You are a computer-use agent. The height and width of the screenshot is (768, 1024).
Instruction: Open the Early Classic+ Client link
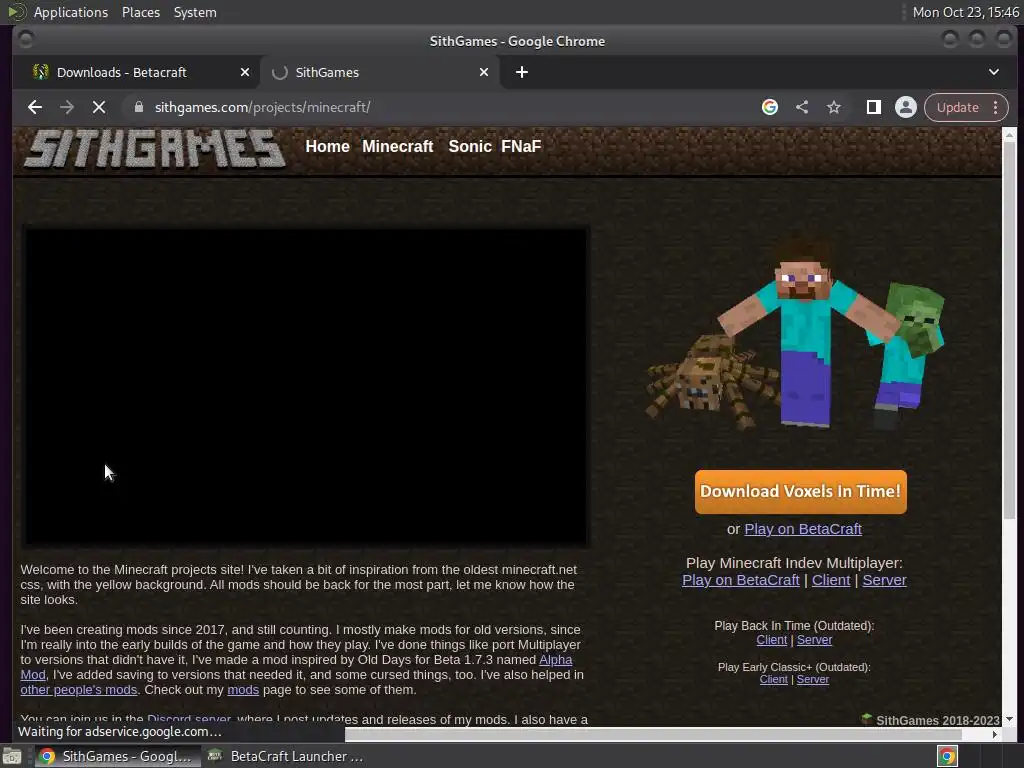point(773,679)
